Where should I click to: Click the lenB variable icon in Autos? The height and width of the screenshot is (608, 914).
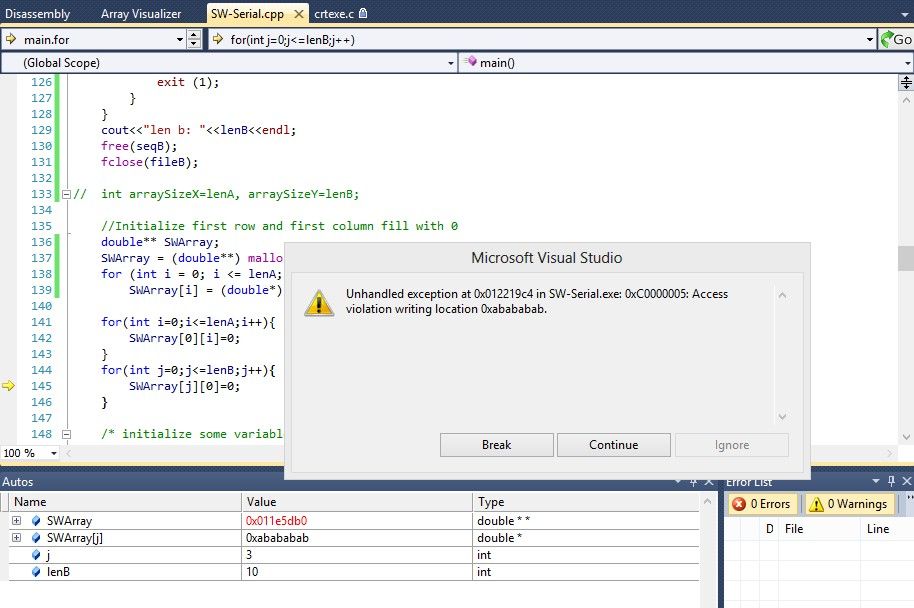click(36, 572)
